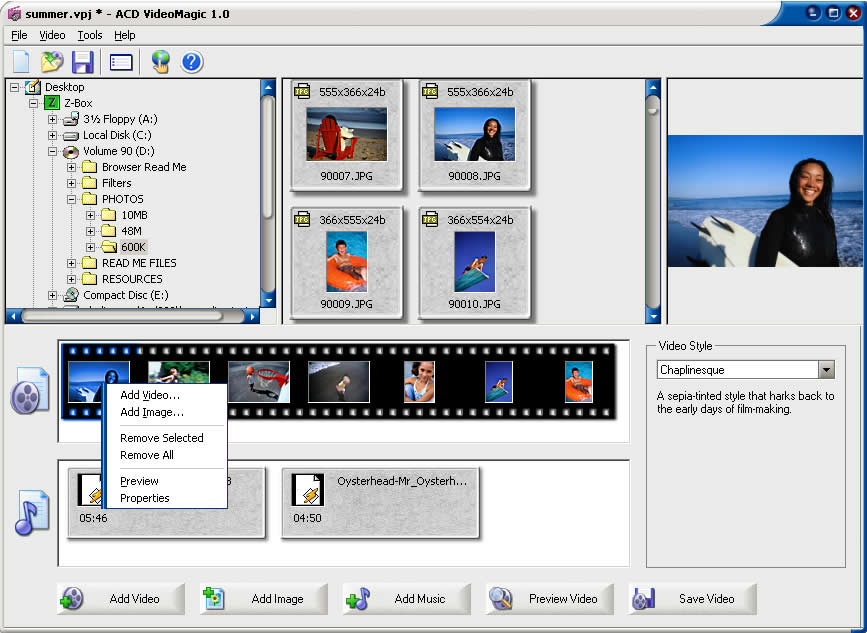Open the Video Style dropdown
The height and width of the screenshot is (633, 867).
pyautogui.click(x=826, y=369)
